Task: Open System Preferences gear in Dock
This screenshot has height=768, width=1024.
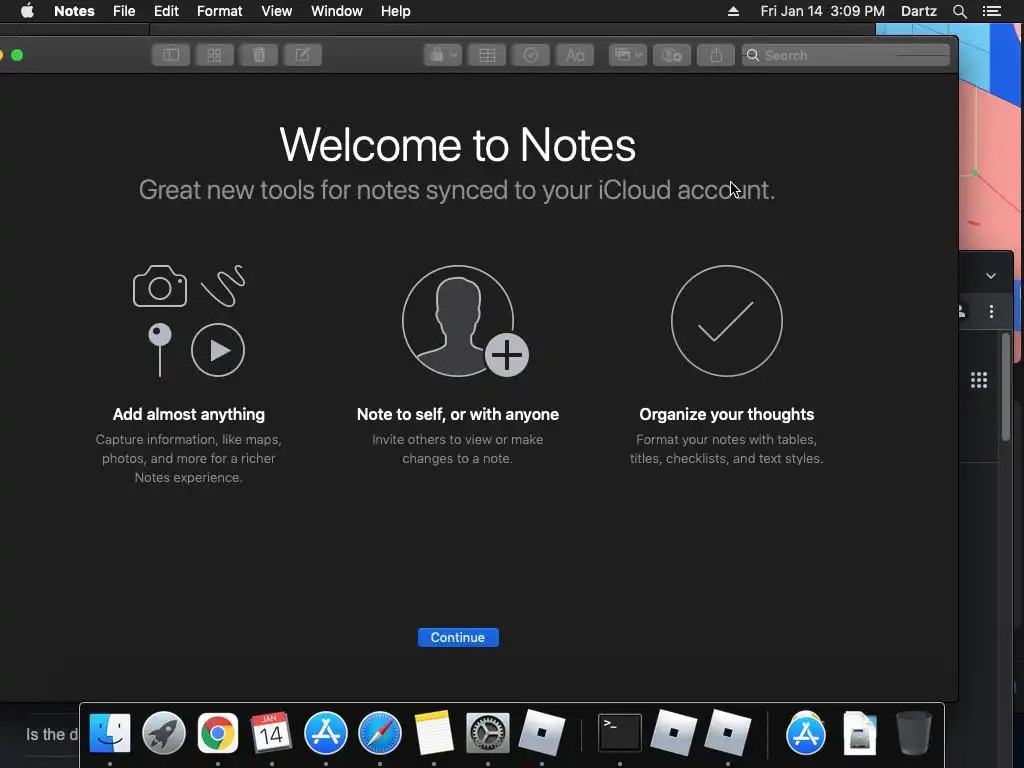Action: (x=488, y=733)
